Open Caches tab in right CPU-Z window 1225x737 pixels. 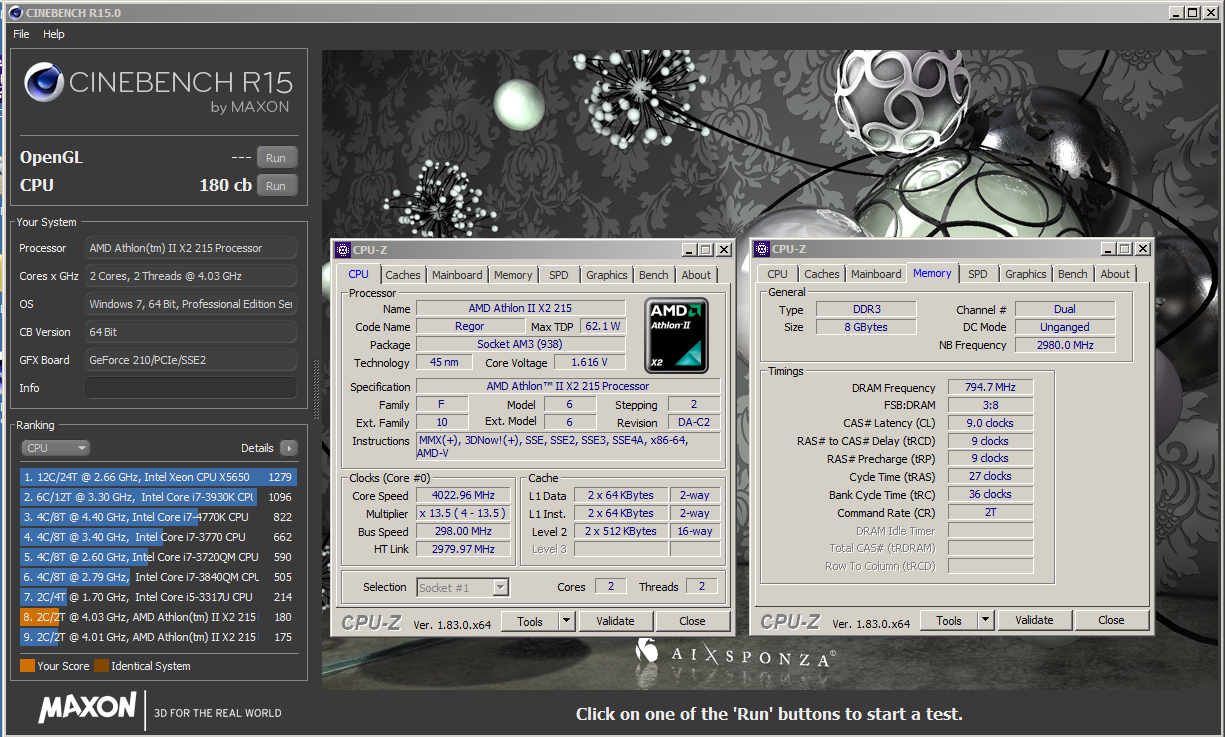pos(822,275)
